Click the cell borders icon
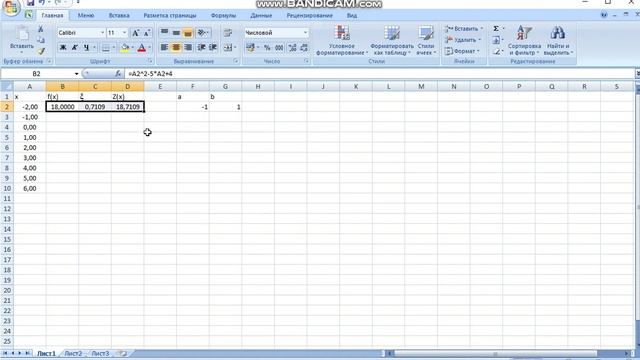The image size is (640, 360). pos(105,48)
